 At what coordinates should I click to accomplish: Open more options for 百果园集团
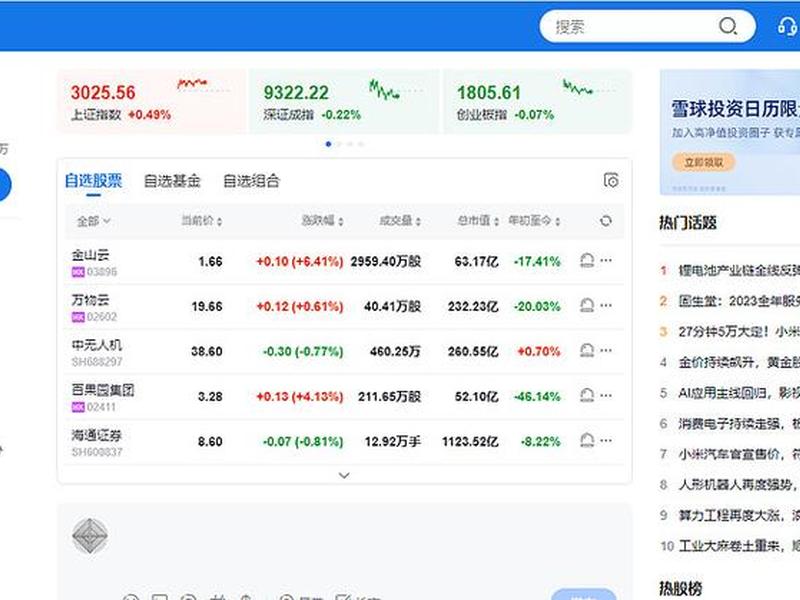coord(606,395)
